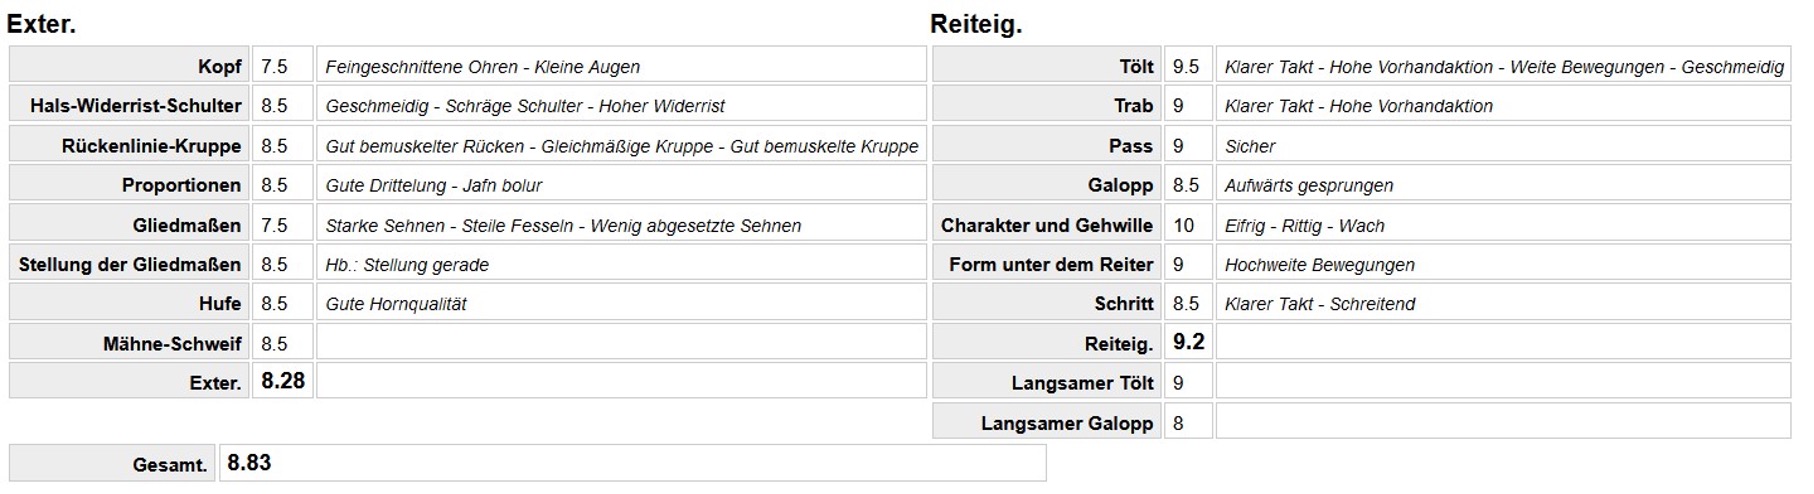Click the "Gute Hornqualität" comment for Hufe

396,304
